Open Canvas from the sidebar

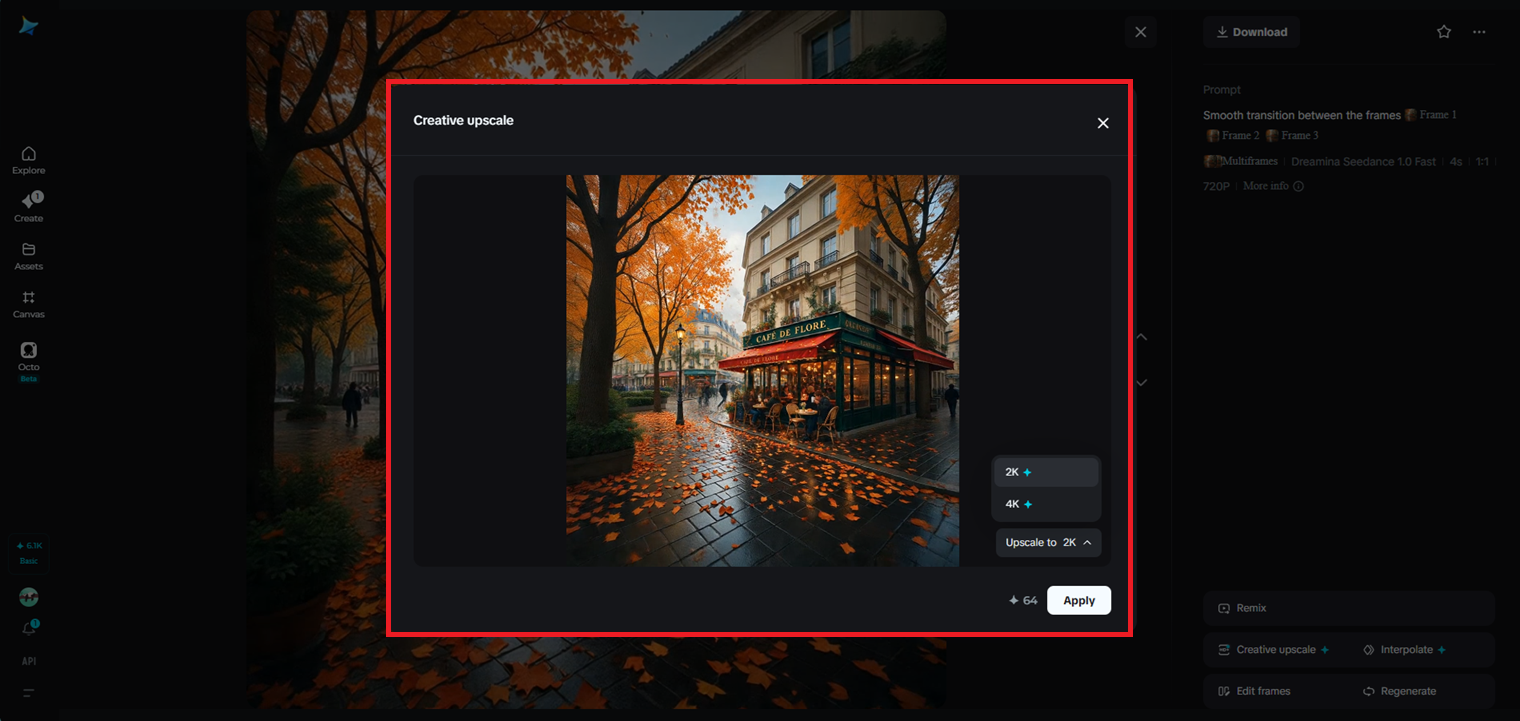point(29,304)
